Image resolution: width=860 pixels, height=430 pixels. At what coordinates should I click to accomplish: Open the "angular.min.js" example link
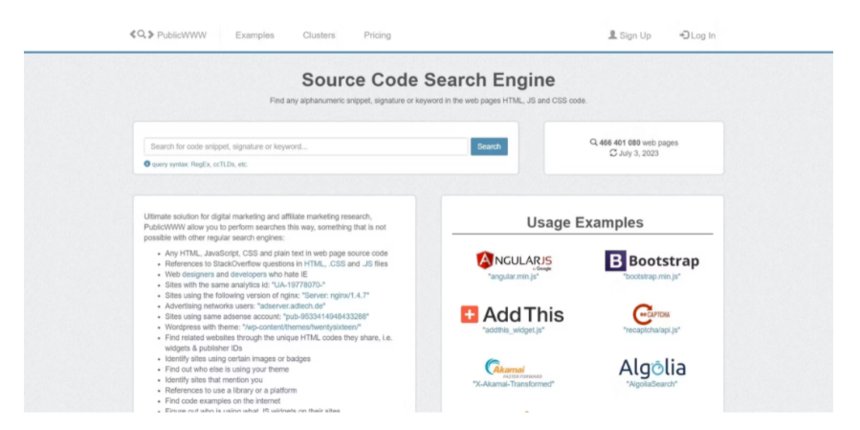pos(513,277)
